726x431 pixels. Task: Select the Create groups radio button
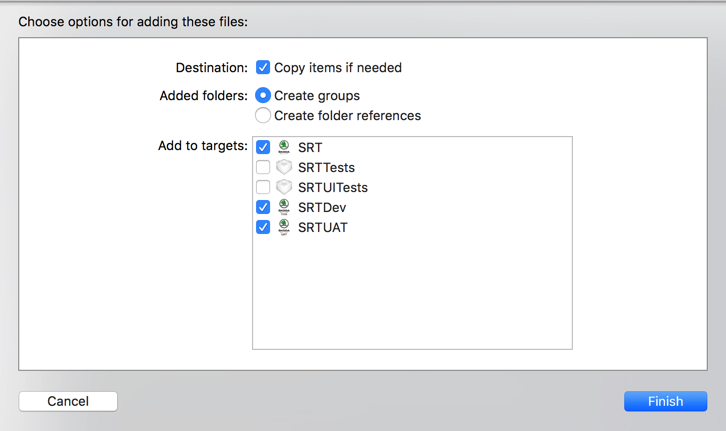tap(263, 96)
